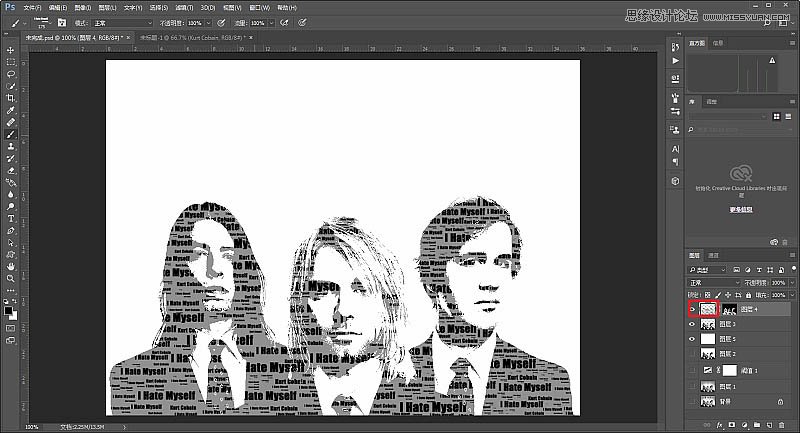Viewport: 800px width, 433px height.
Task: Select the Horizontal Type tool
Action: point(11,218)
